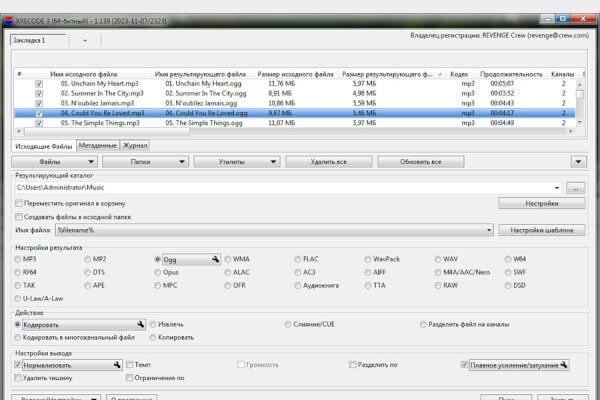Click the 11,76 МБ source size cell

click(x=281, y=83)
